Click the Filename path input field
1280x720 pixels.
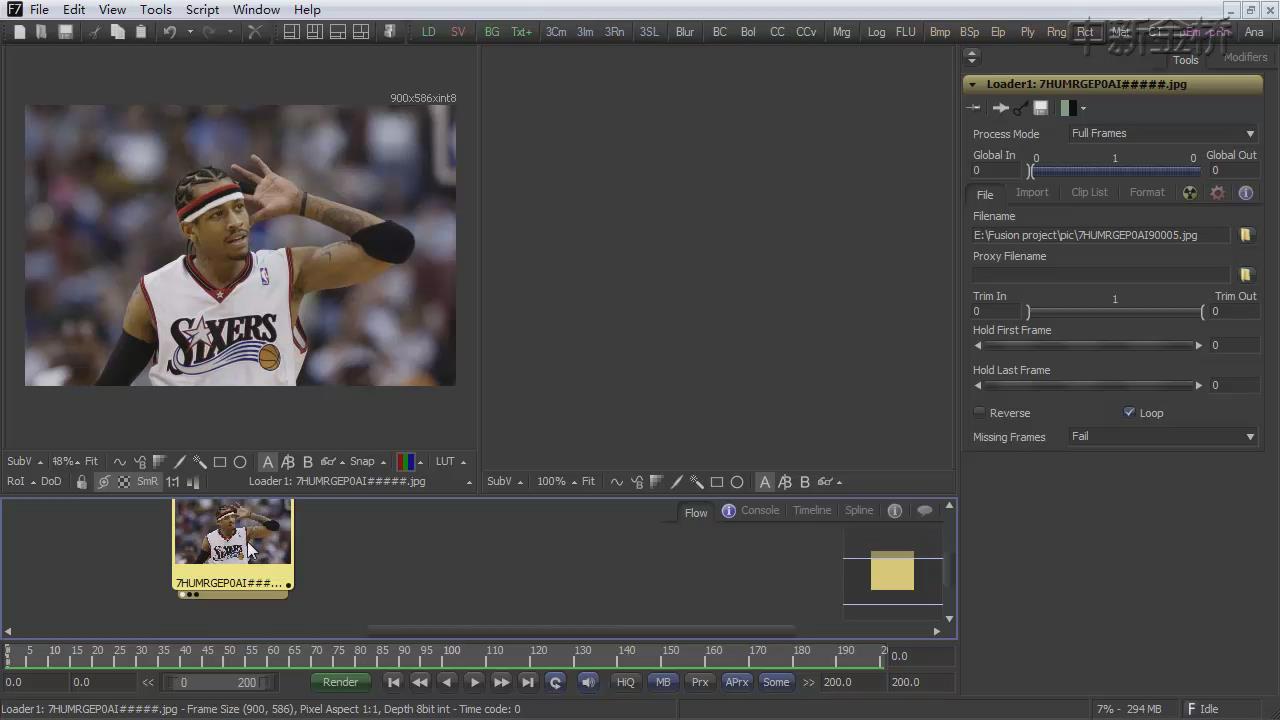[1101, 235]
